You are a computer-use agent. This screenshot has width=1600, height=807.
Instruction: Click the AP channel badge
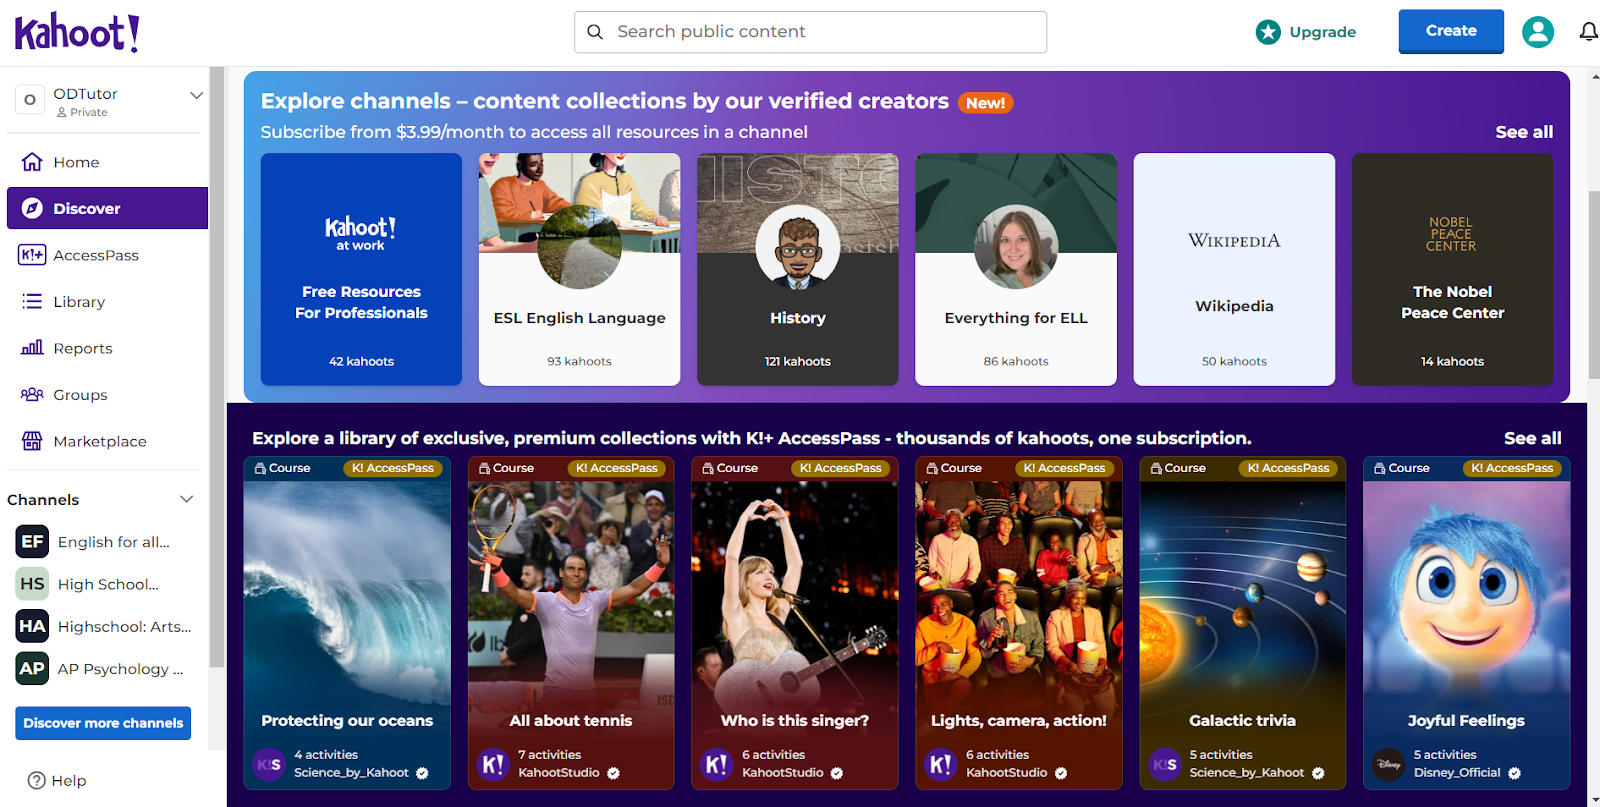pyautogui.click(x=32, y=668)
